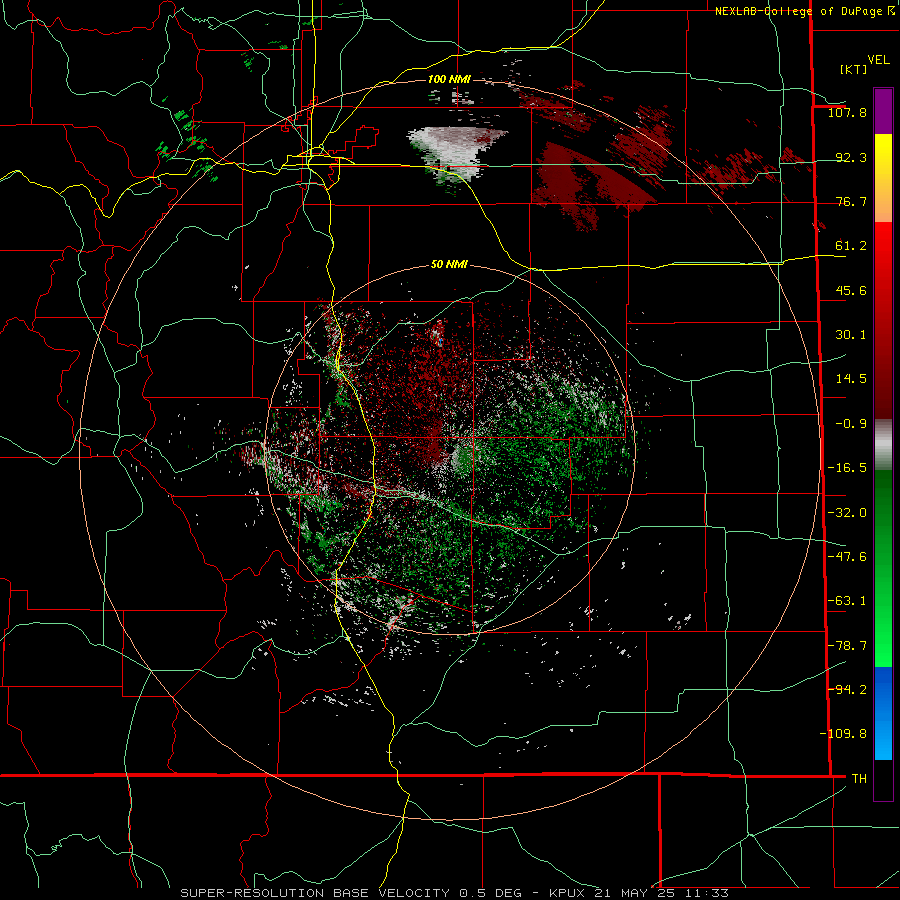Pick the yellow-orange legend color segment
Screen dimensions: 900x900
[x=883, y=178]
